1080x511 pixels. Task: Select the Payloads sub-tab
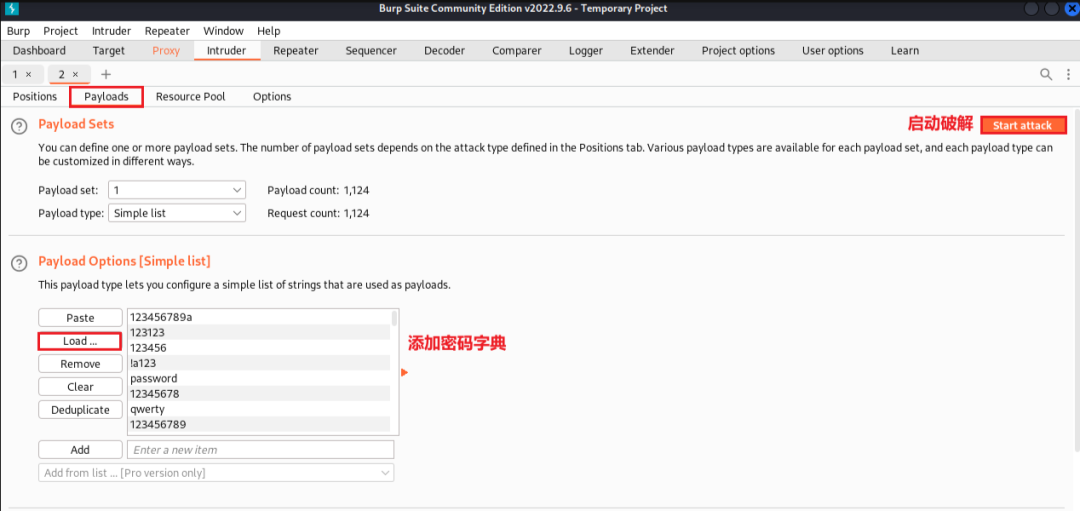tap(107, 97)
